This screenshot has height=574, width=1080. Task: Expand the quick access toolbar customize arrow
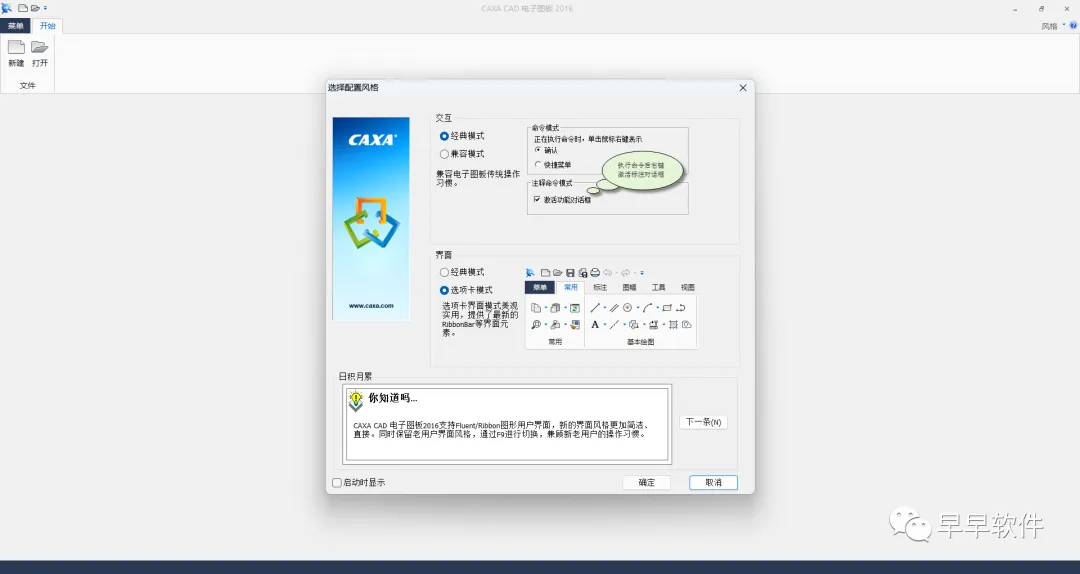pos(45,8)
